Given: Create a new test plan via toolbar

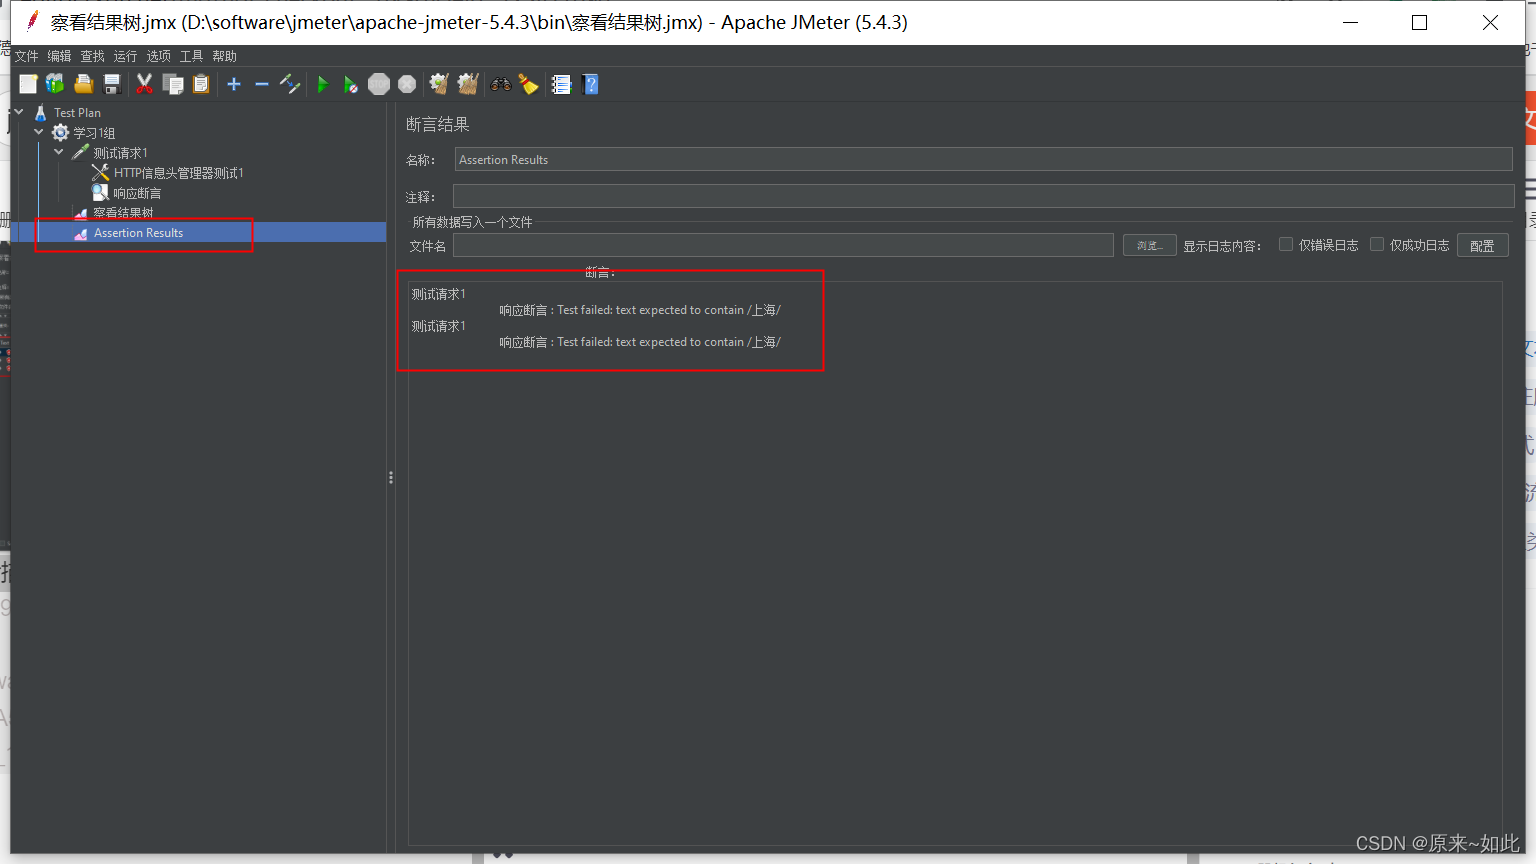Looking at the screenshot, I should 28,84.
